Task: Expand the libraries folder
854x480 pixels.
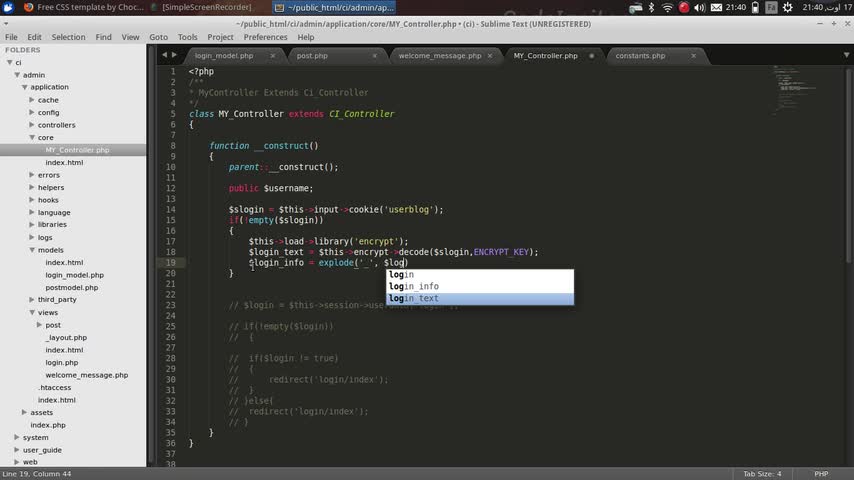Action: (32, 224)
